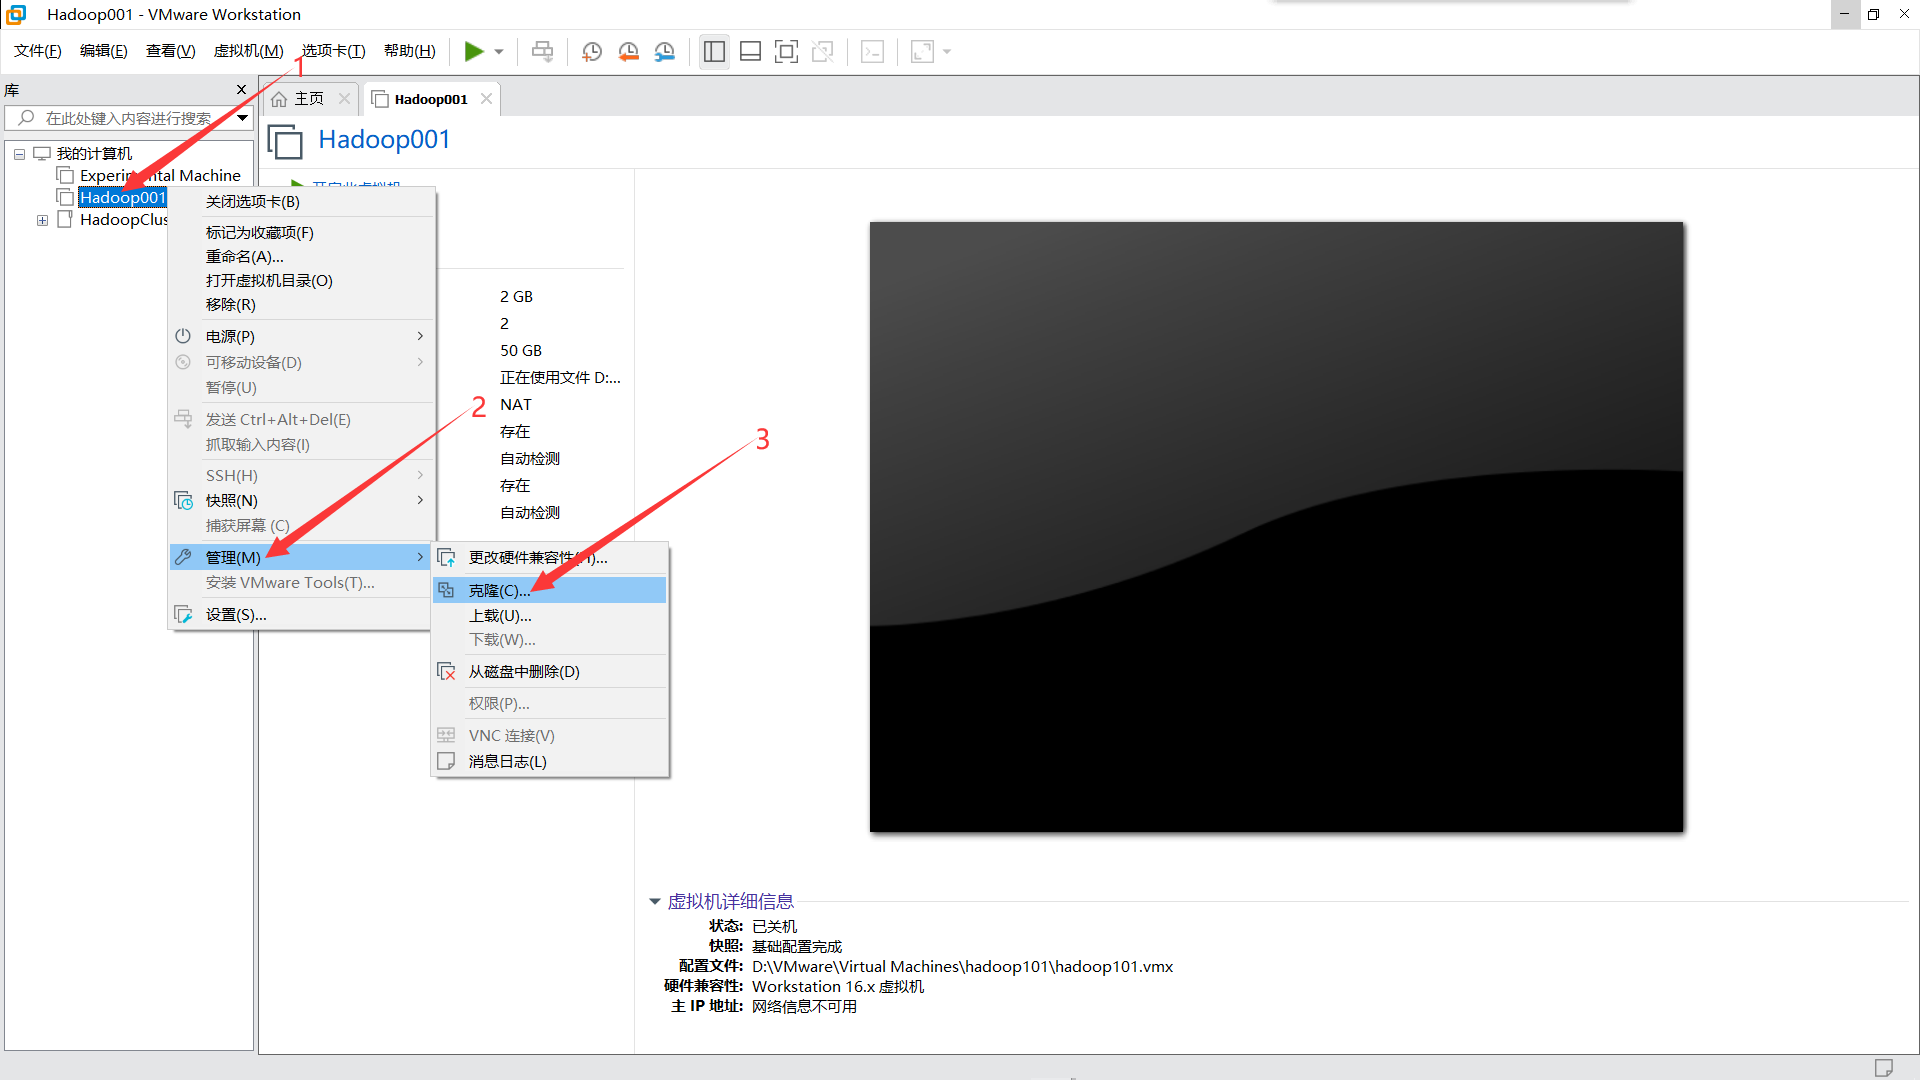Select Hadoop001 in the library tree
This screenshot has width=1920, height=1080.
click(123, 197)
